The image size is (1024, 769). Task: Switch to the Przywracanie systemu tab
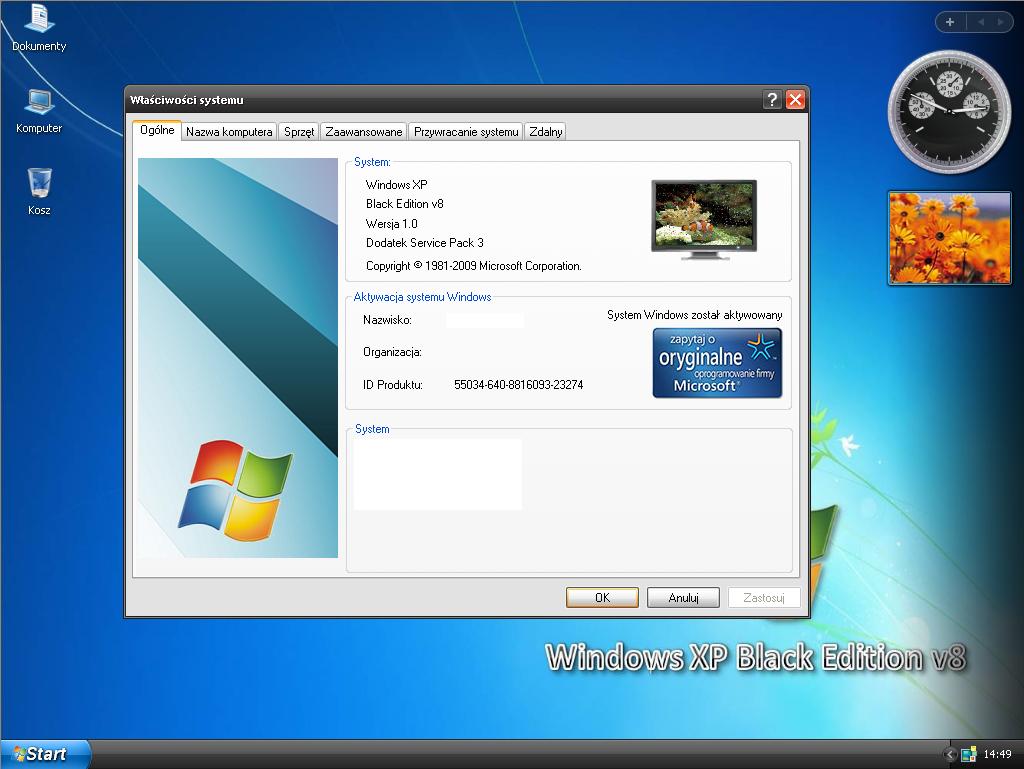tap(466, 132)
